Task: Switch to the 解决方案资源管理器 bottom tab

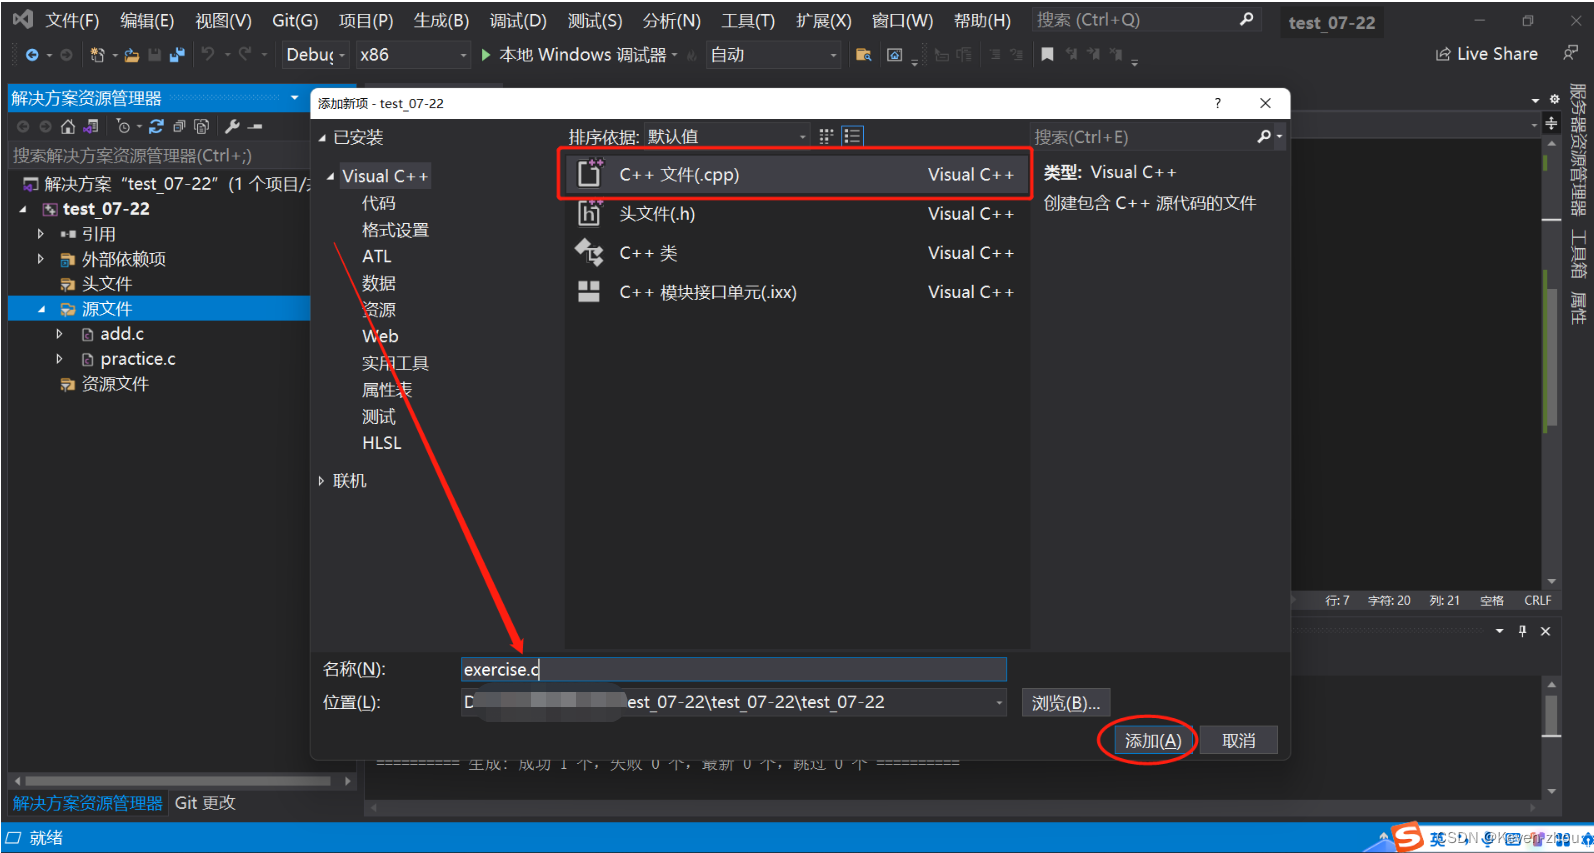Action: point(88,803)
